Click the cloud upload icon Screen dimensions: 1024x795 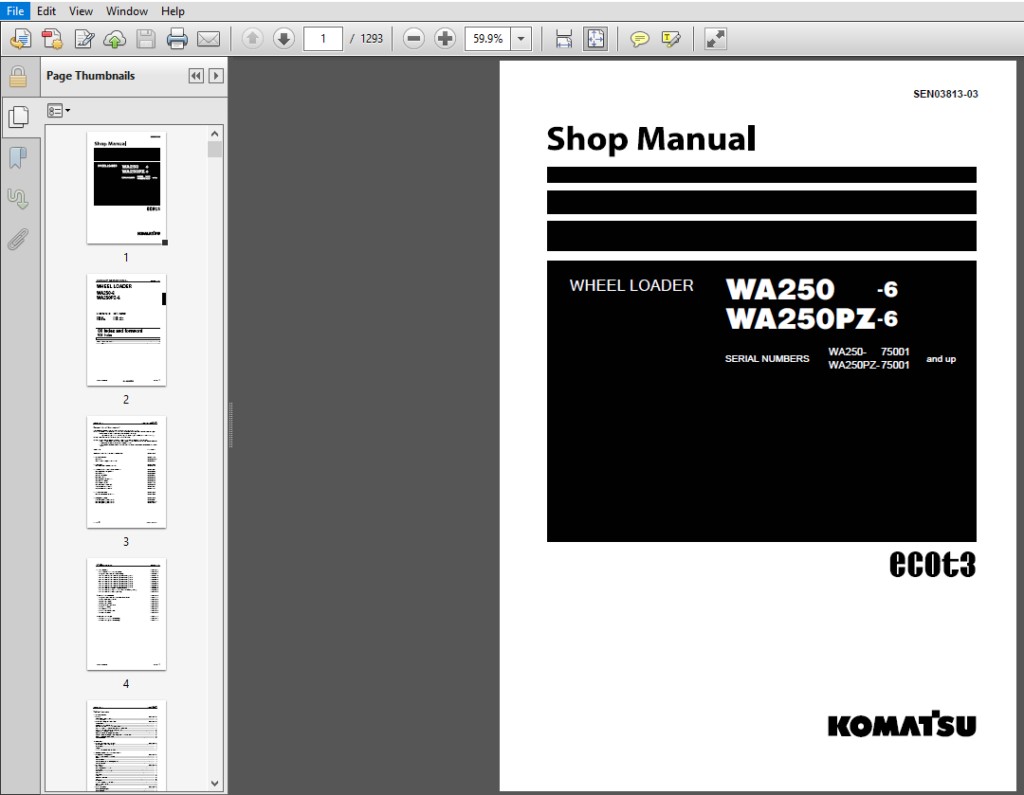click(x=115, y=39)
